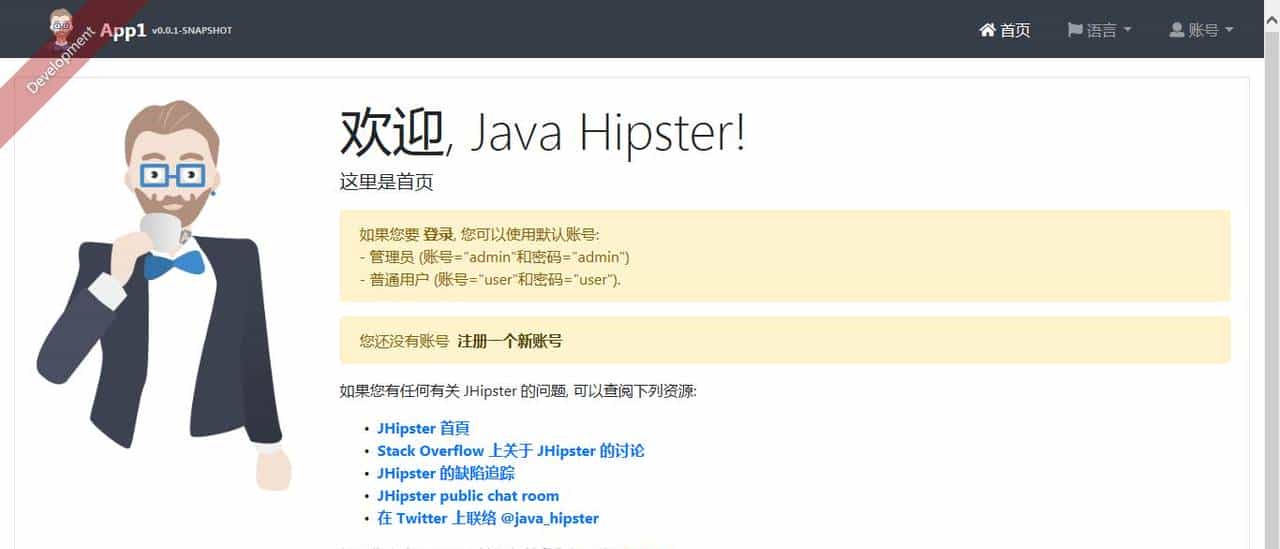Click the user icon for 账号

click(x=1177, y=30)
